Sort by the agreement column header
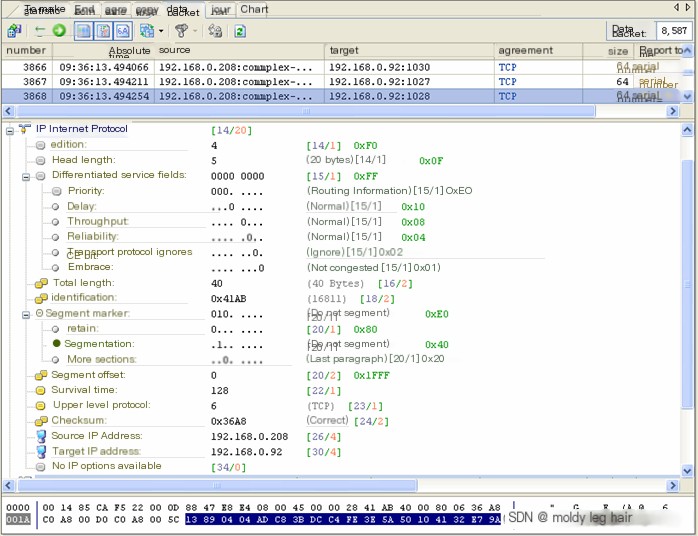Image resolution: width=698 pixels, height=536 pixels. [x=539, y=50]
